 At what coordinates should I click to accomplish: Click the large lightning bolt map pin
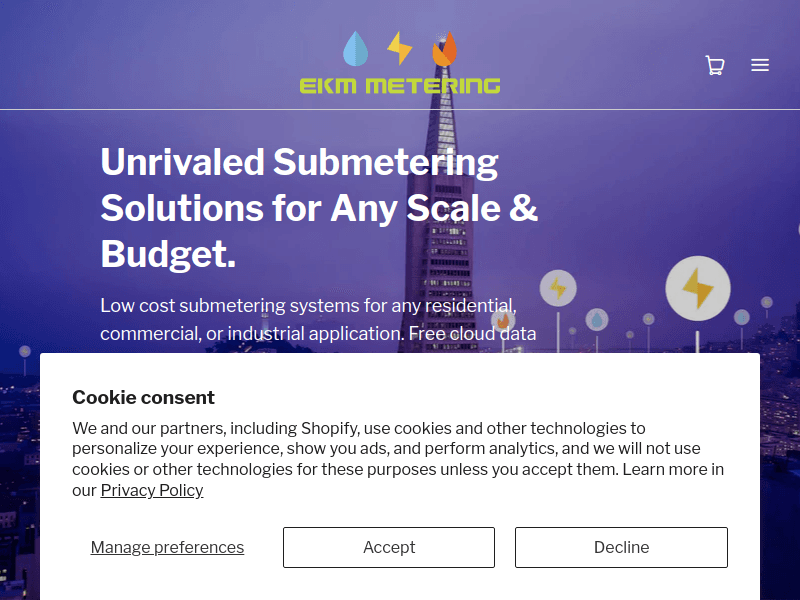click(697, 289)
